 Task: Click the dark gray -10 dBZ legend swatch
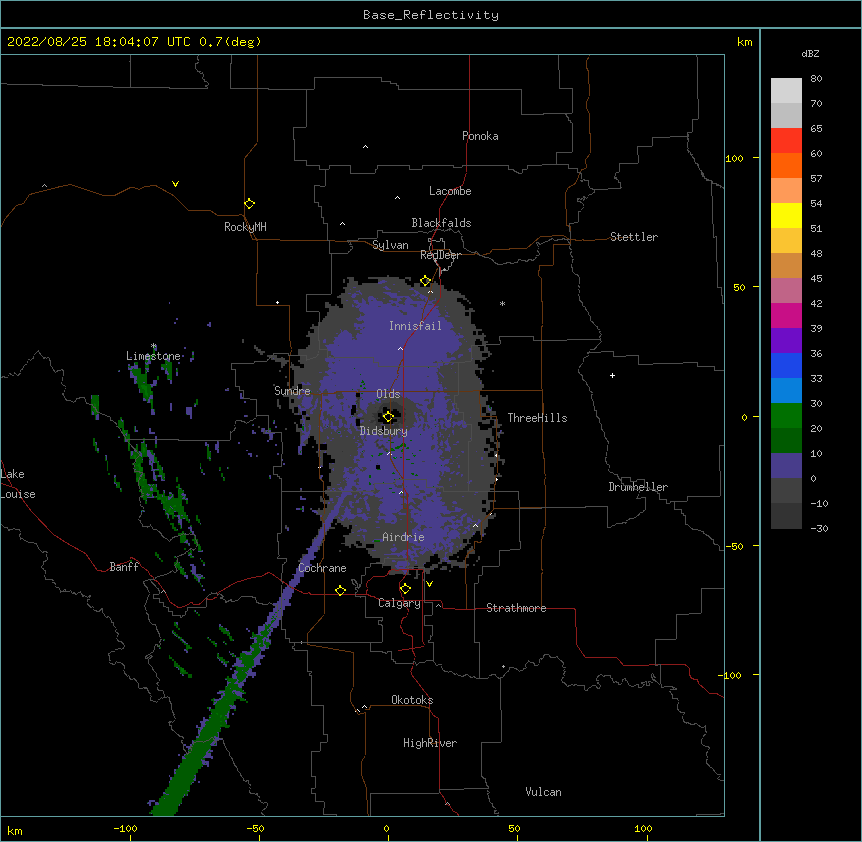click(x=786, y=516)
